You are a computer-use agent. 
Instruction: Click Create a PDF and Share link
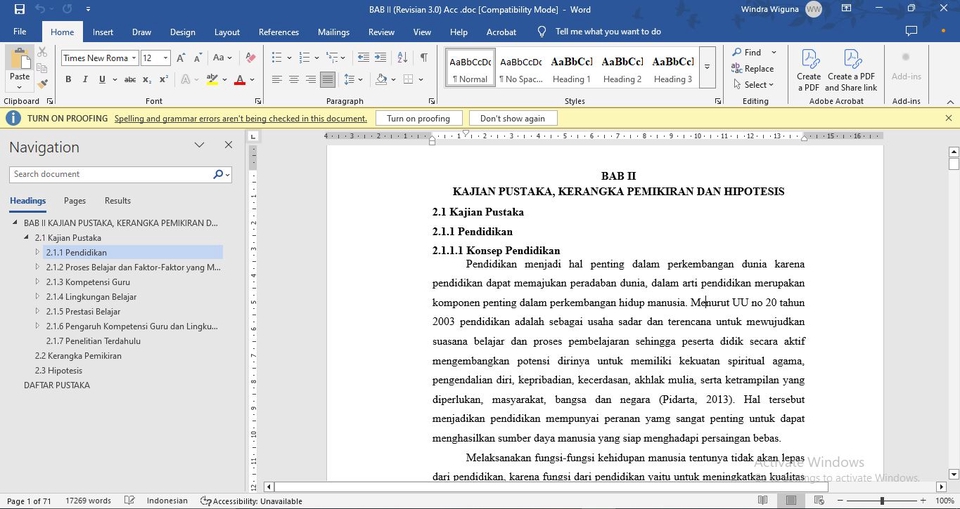point(851,70)
